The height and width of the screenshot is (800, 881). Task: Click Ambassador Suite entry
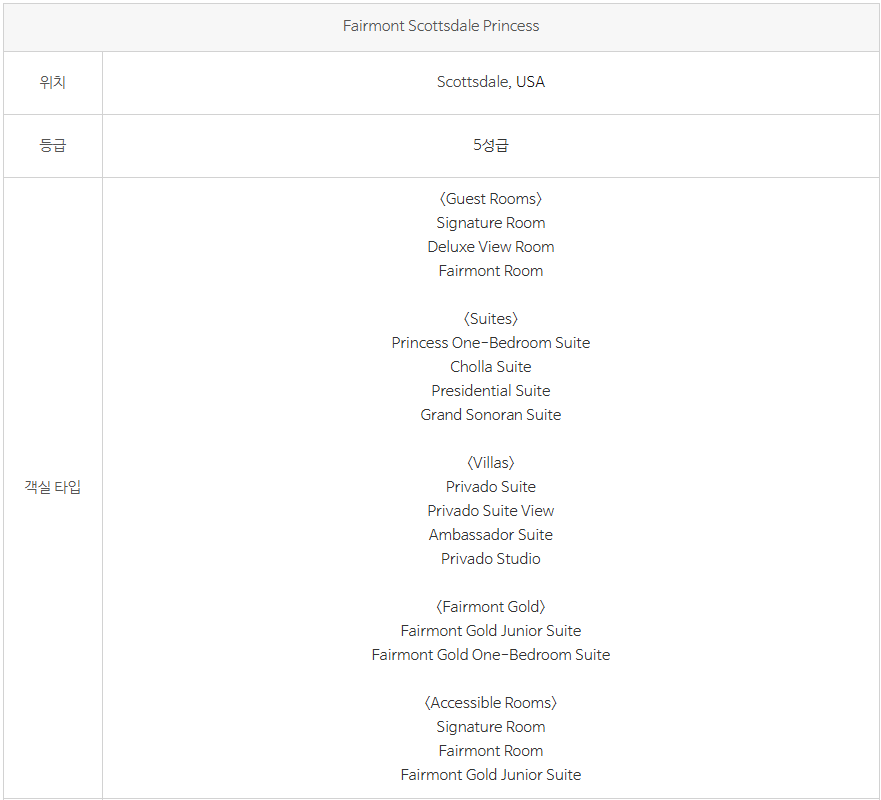[x=491, y=535]
